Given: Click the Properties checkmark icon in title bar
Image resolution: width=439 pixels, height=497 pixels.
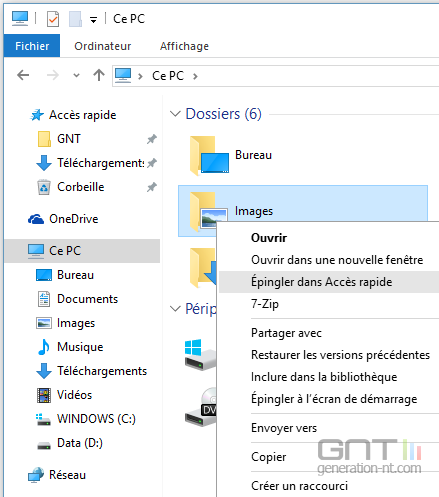Looking at the screenshot, I should tap(53, 19).
